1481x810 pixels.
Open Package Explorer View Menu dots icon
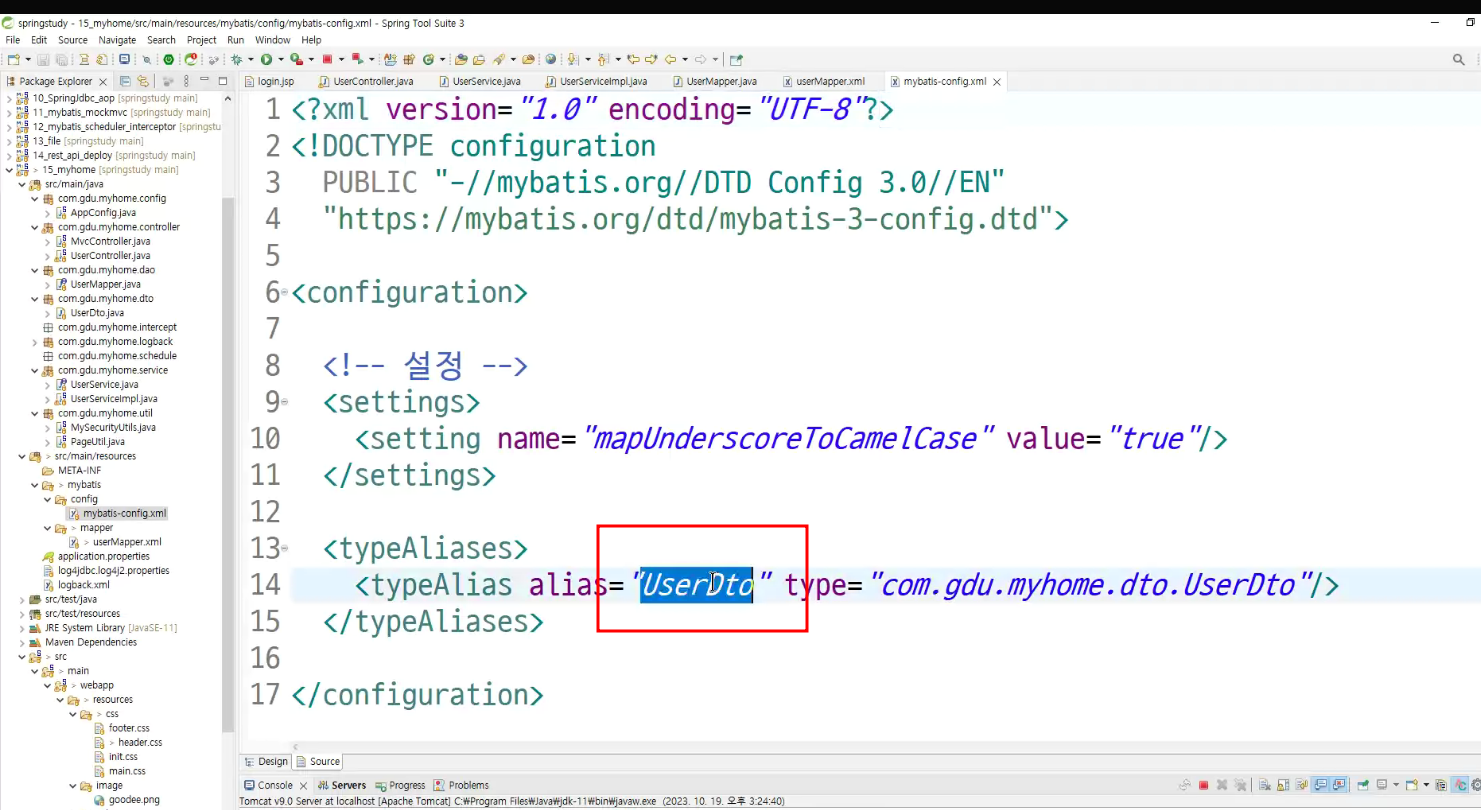click(186, 81)
